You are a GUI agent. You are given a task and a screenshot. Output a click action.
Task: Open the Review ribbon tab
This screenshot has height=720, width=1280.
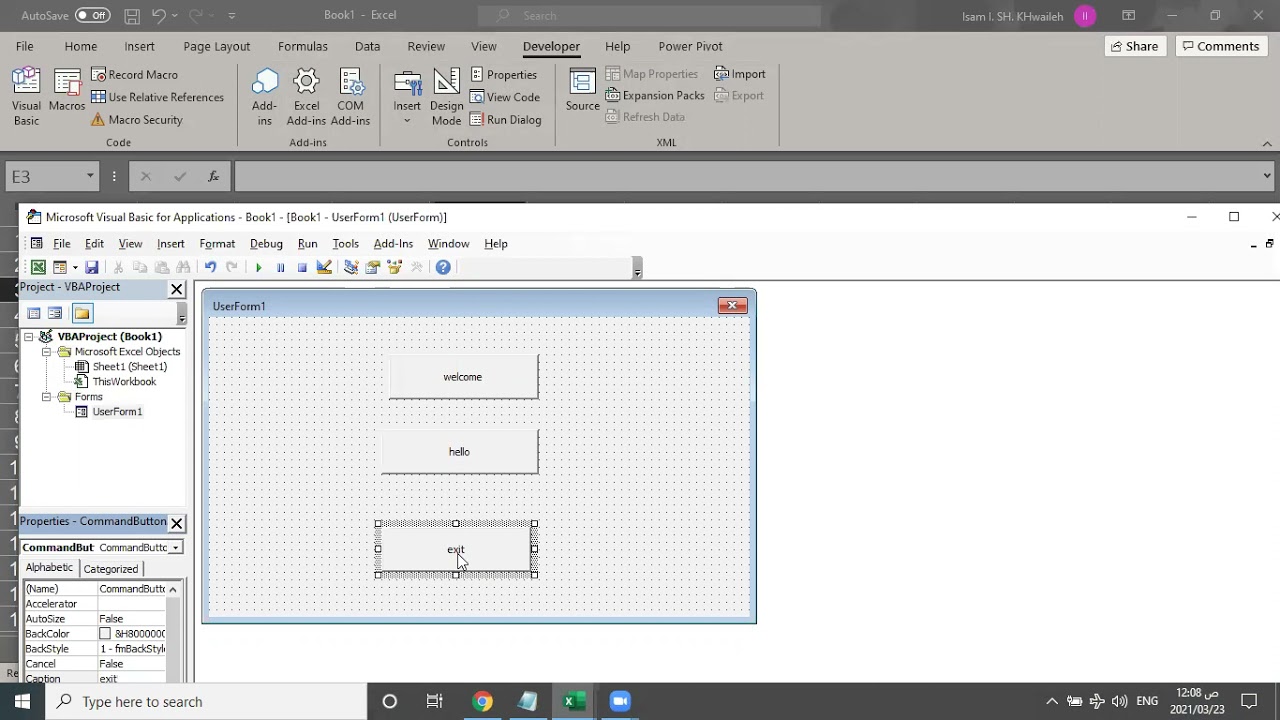click(426, 46)
